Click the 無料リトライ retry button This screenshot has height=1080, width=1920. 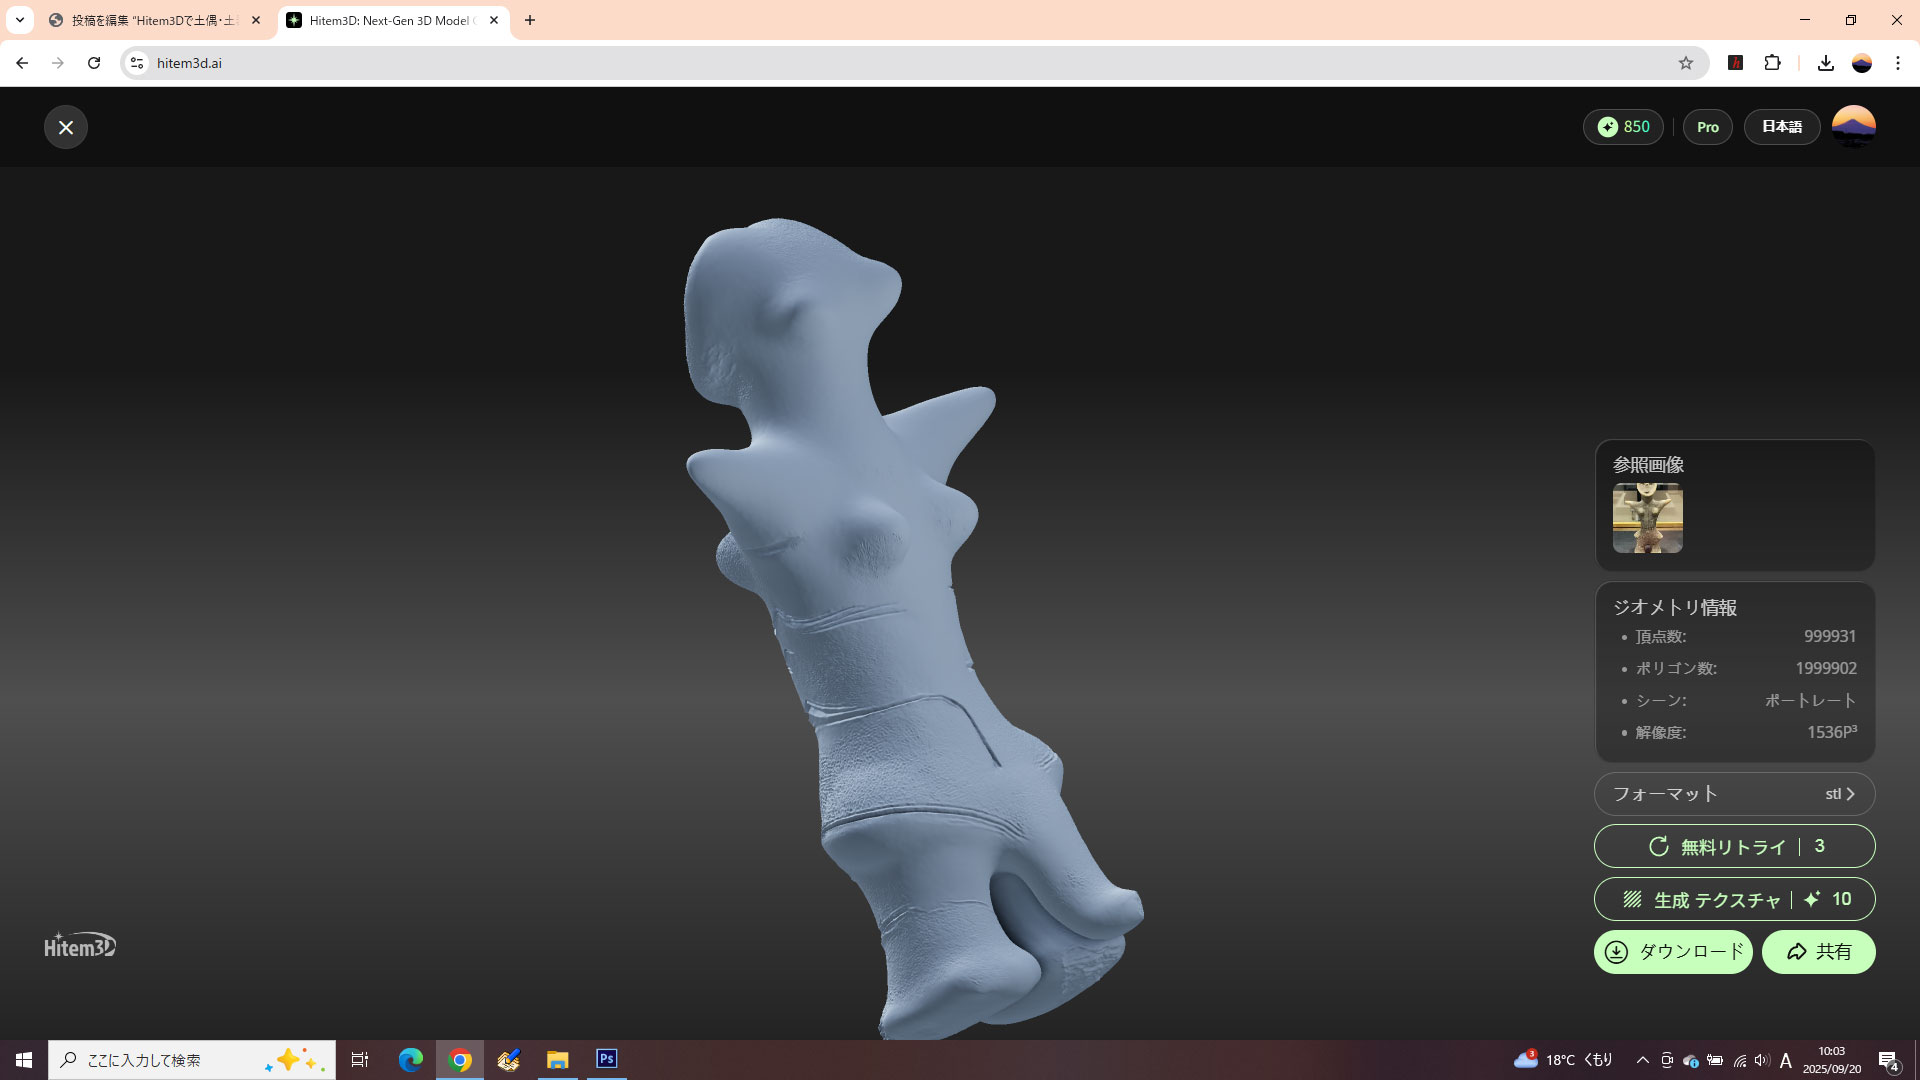point(1734,846)
